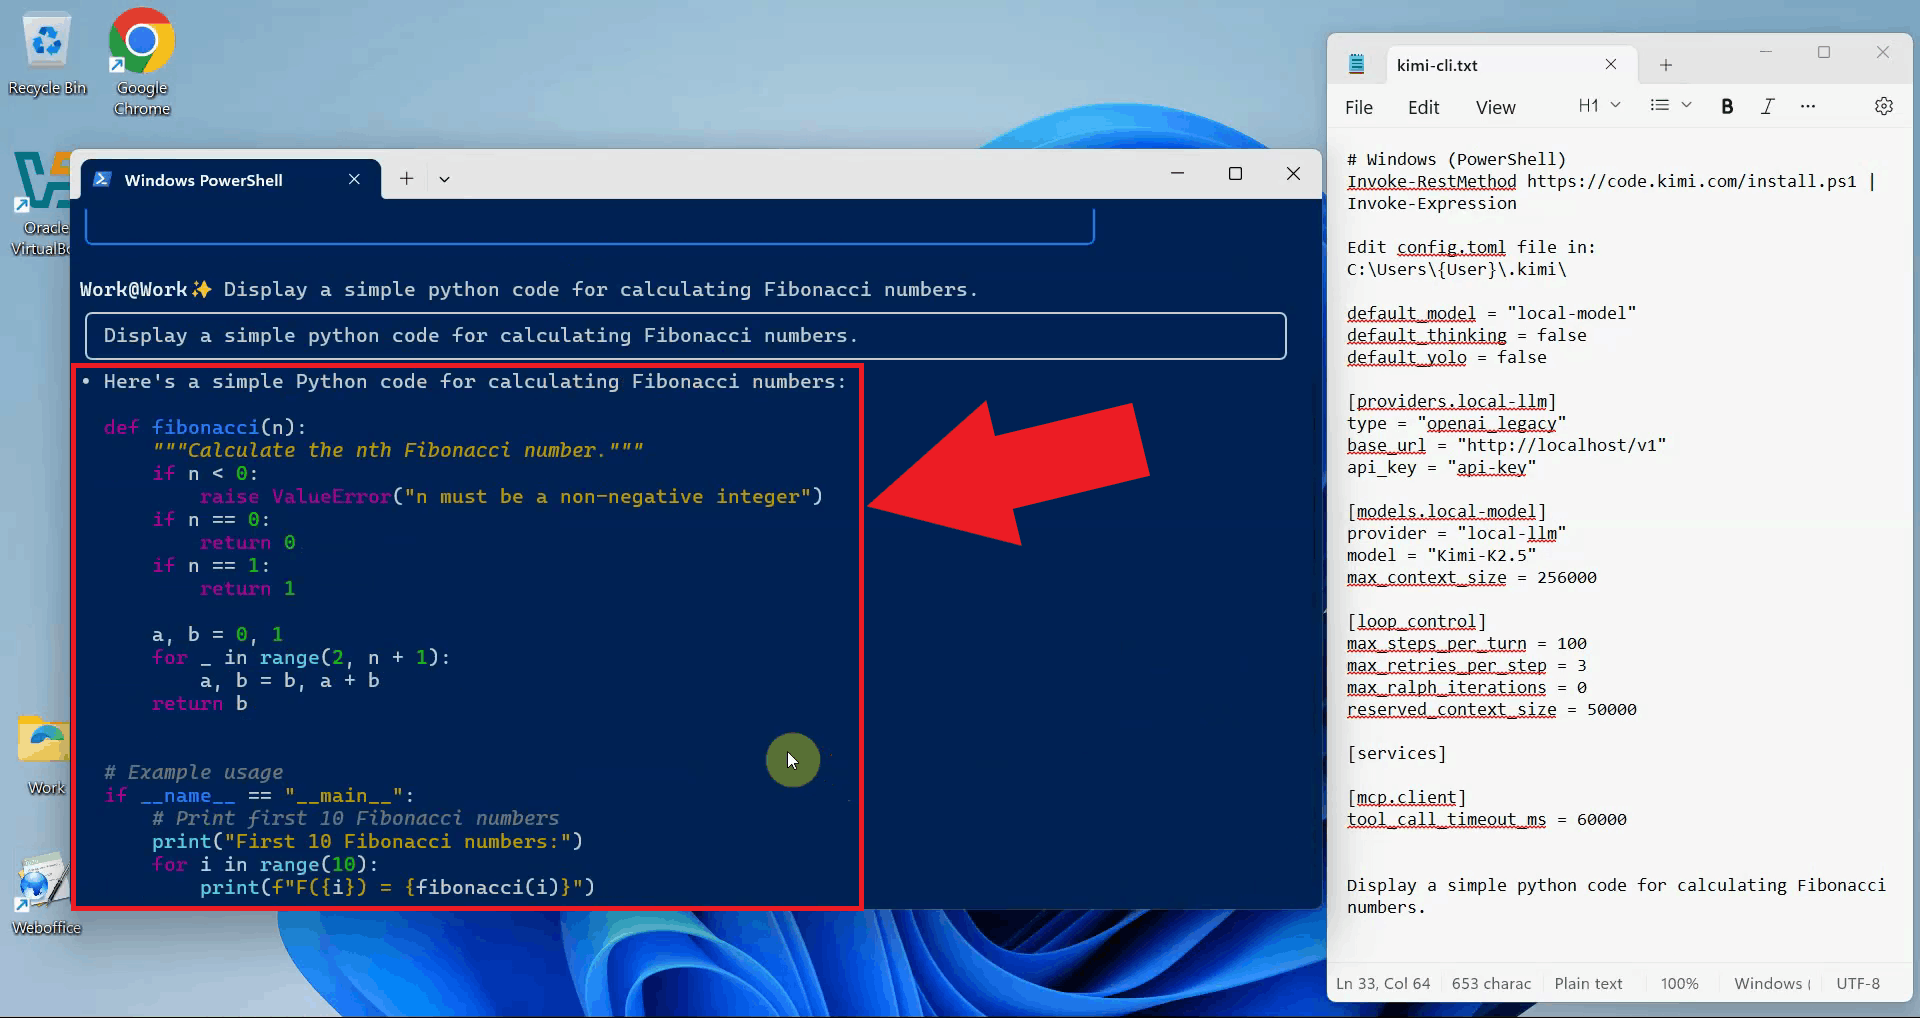Toggle italic formatting in Notepad
1920x1018 pixels.
[1767, 107]
